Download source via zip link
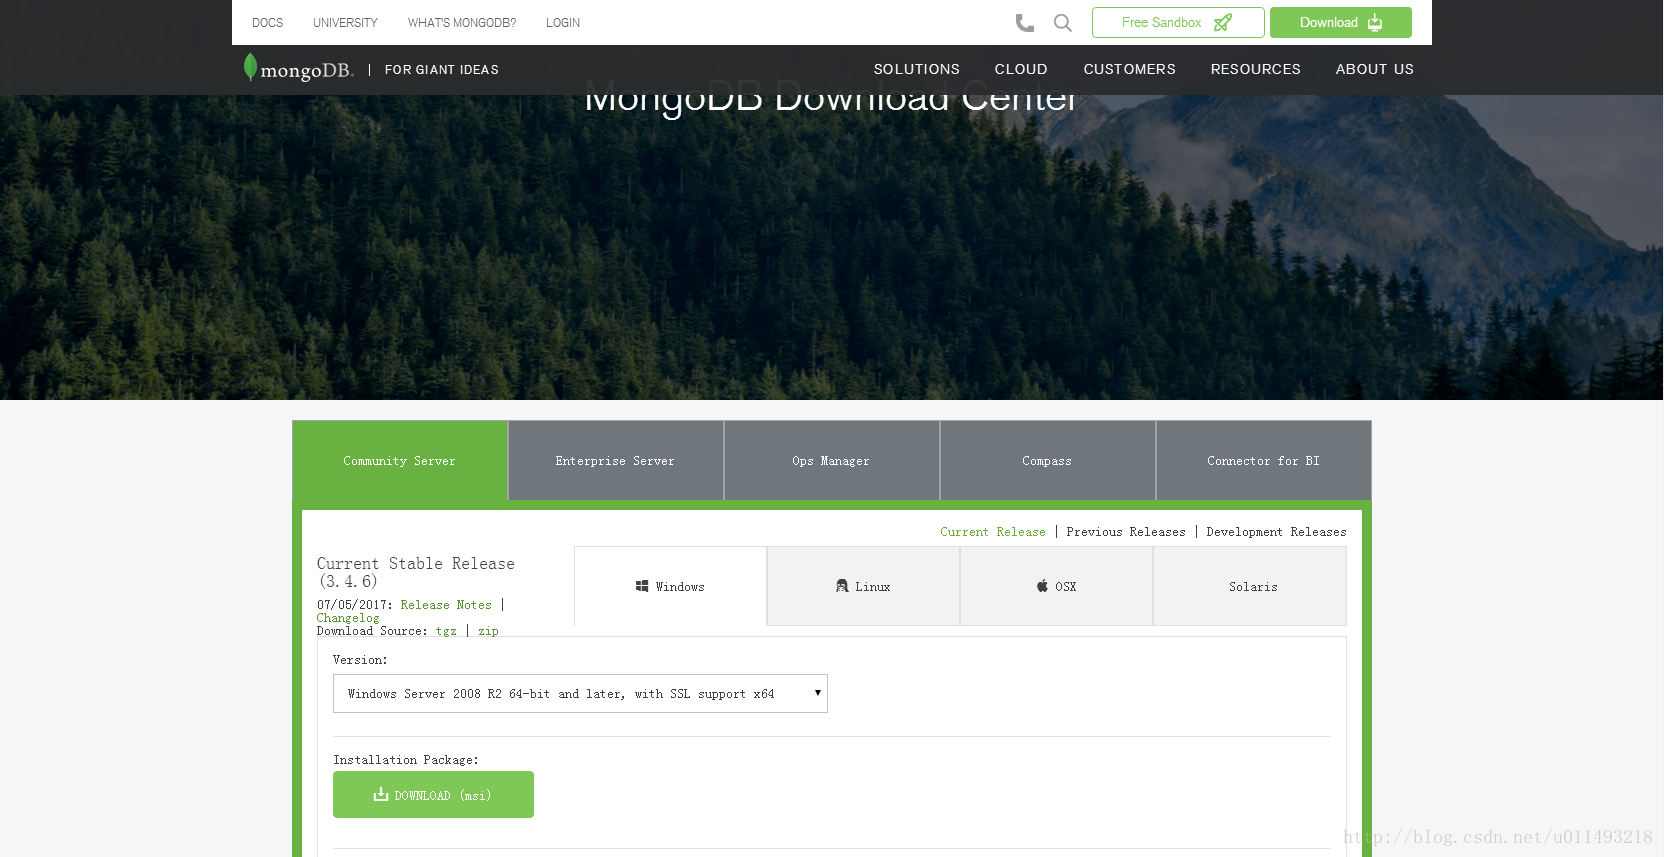Viewport: 1664px width, 857px height. coord(488,631)
